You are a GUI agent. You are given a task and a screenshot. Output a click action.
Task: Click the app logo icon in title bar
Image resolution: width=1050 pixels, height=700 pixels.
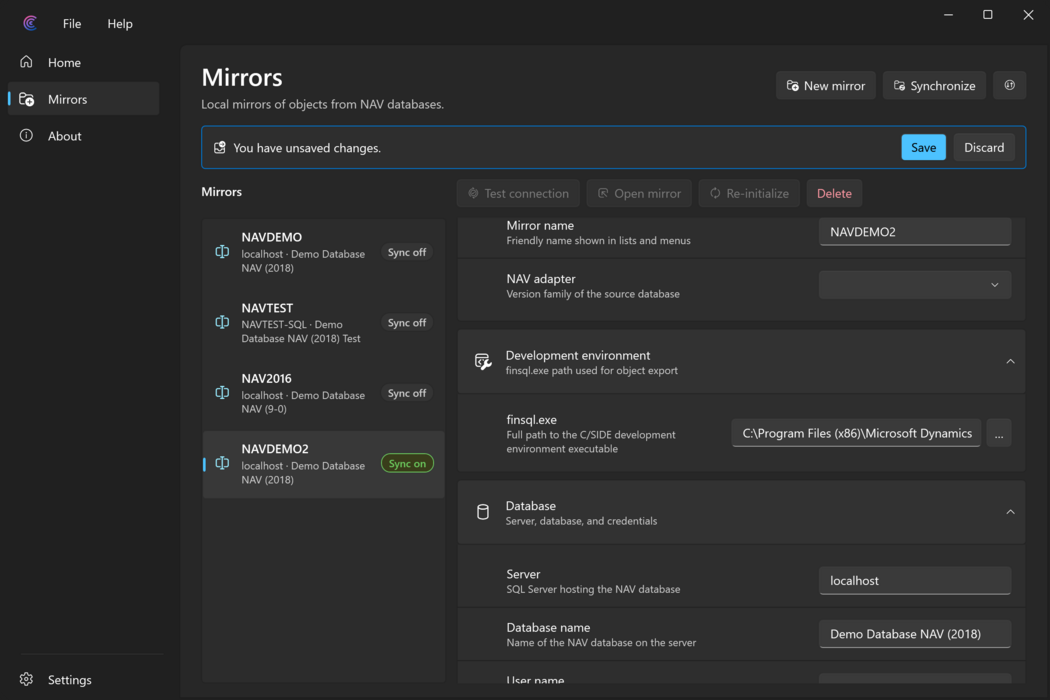coord(29,23)
